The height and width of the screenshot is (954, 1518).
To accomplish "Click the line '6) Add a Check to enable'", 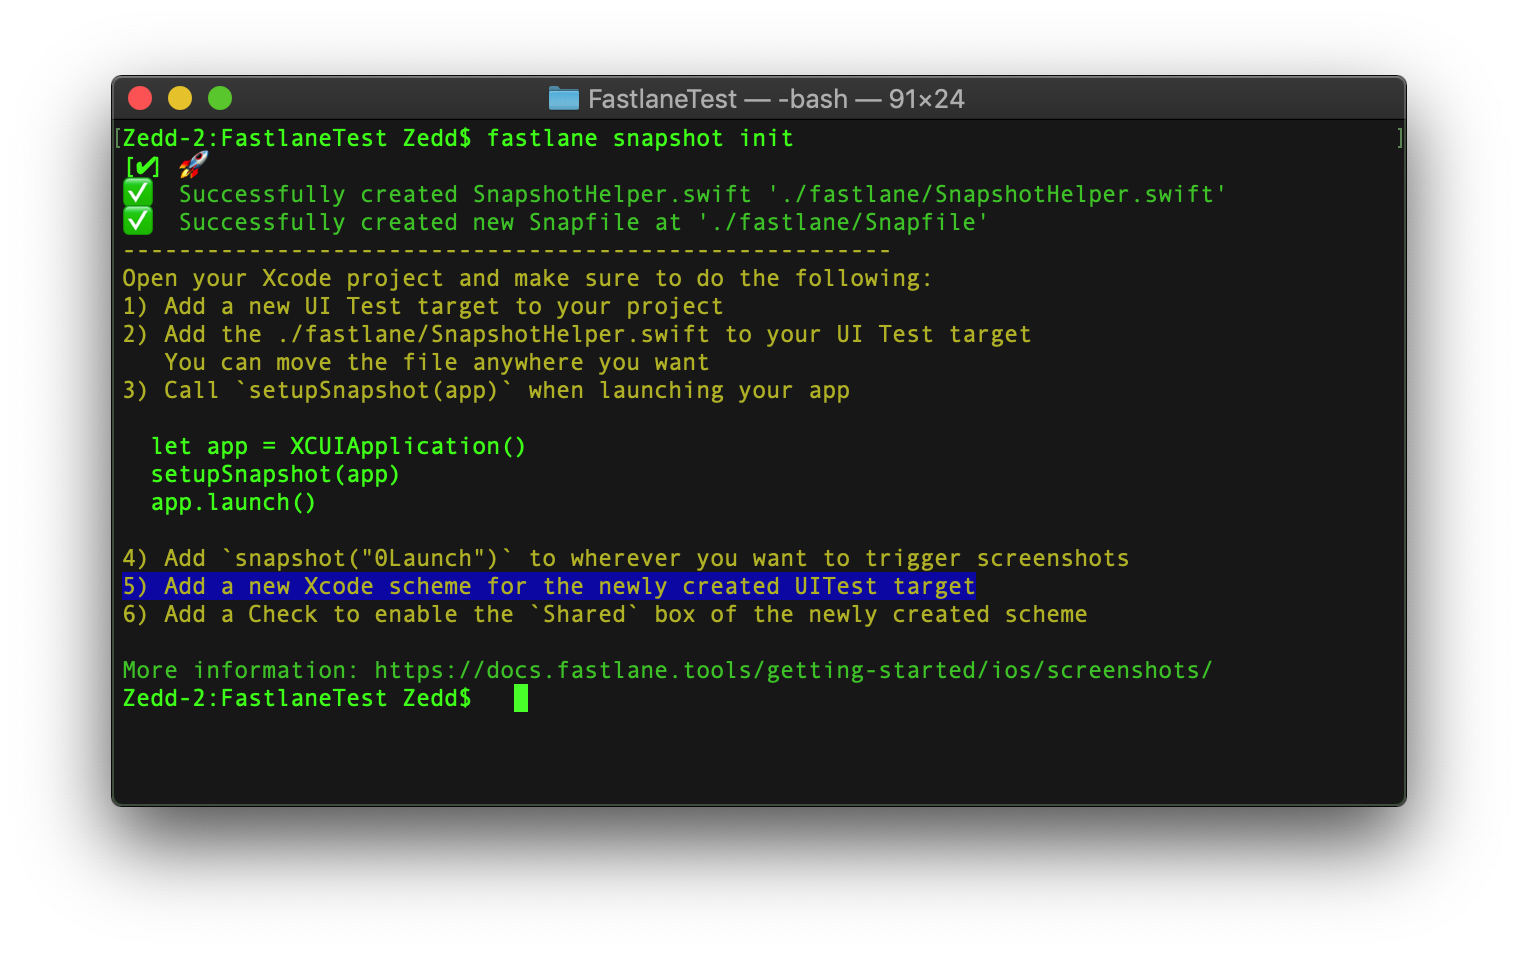I will click(604, 614).
